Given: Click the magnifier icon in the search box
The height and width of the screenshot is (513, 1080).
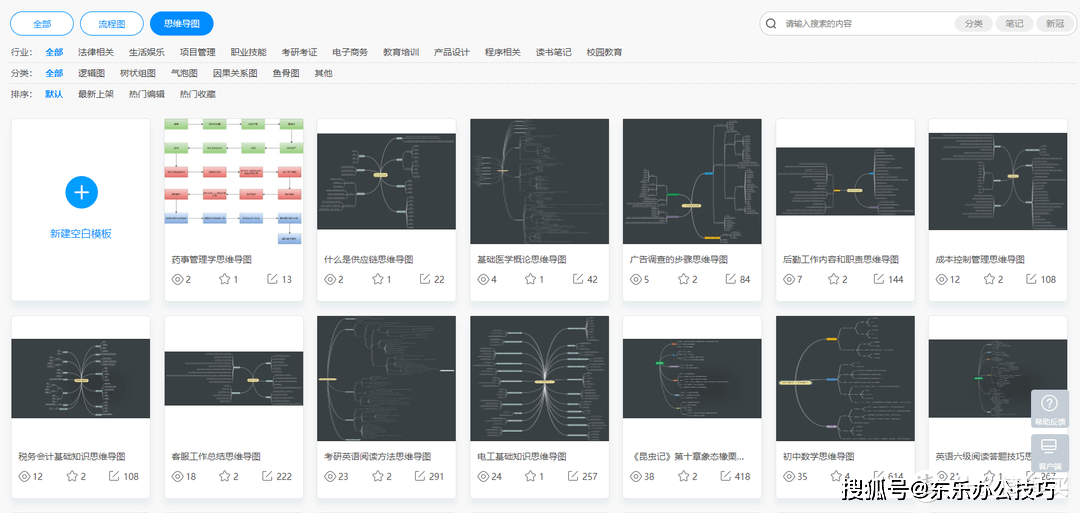Looking at the screenshot, I should tap(771, 24).
